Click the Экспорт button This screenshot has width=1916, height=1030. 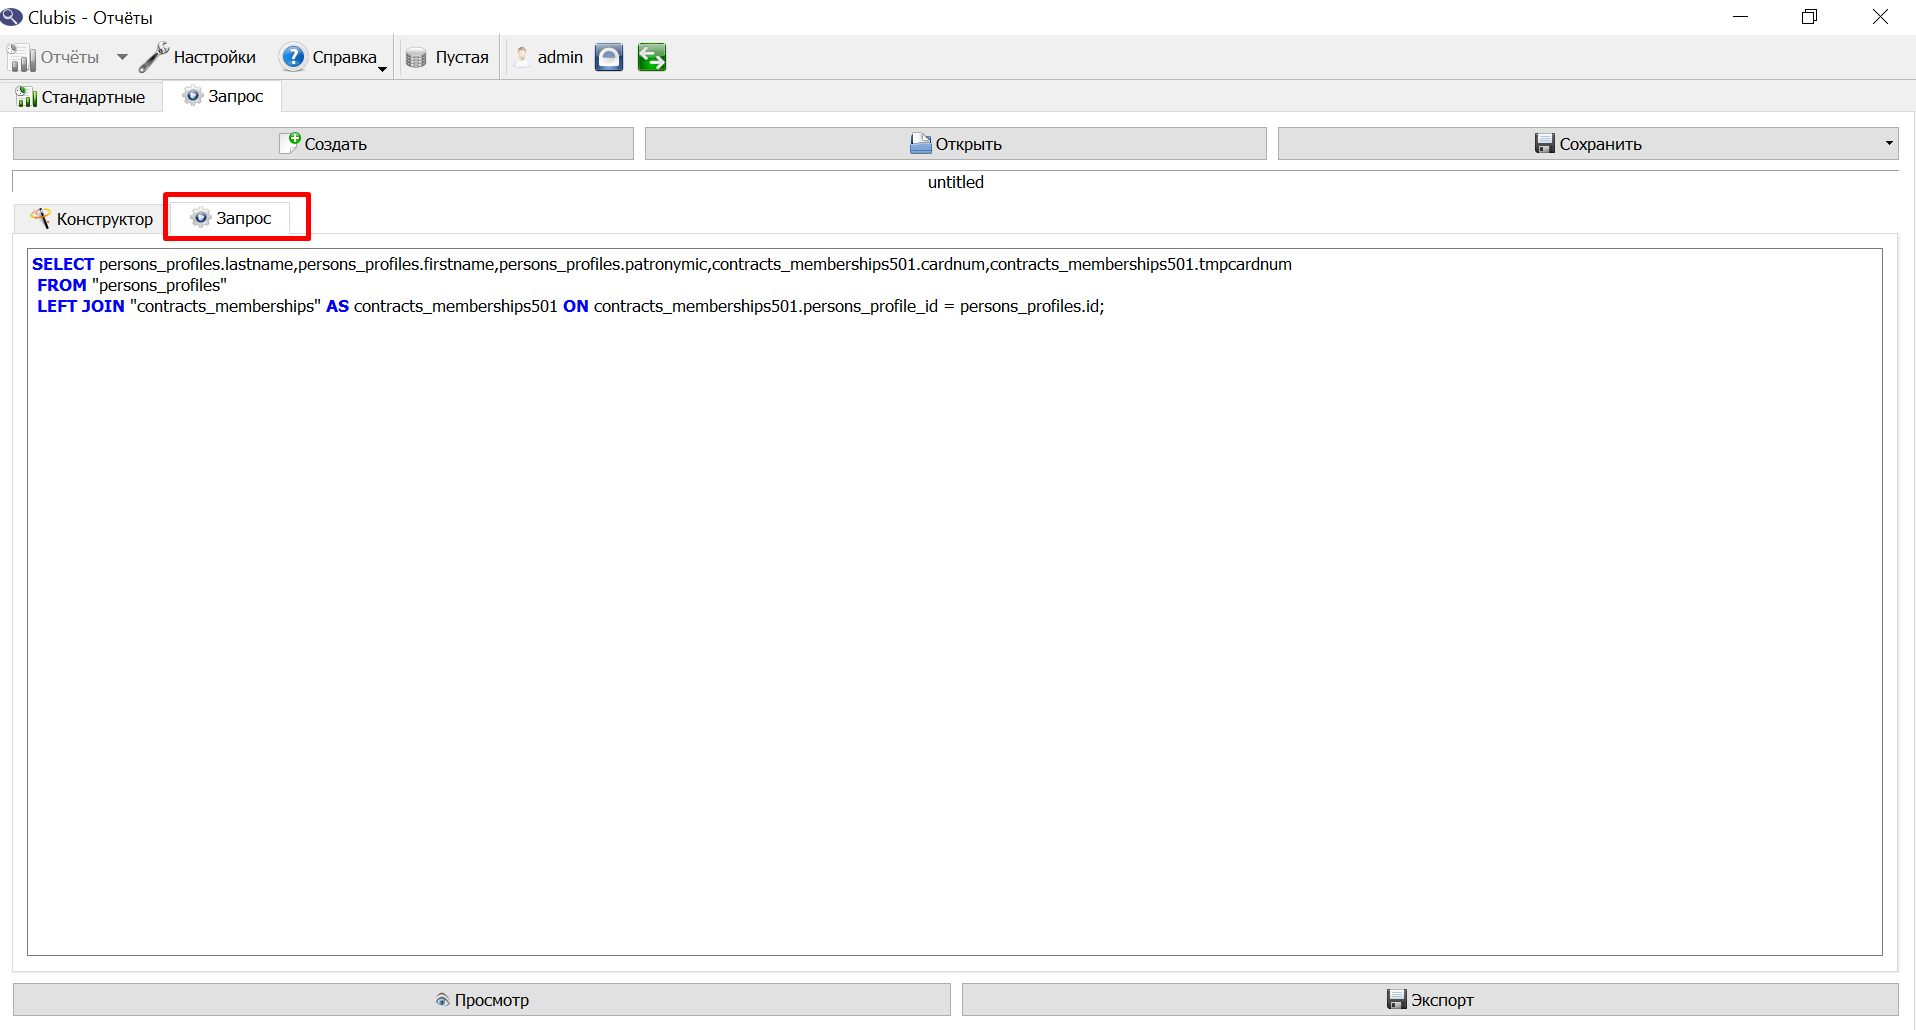1430,999
